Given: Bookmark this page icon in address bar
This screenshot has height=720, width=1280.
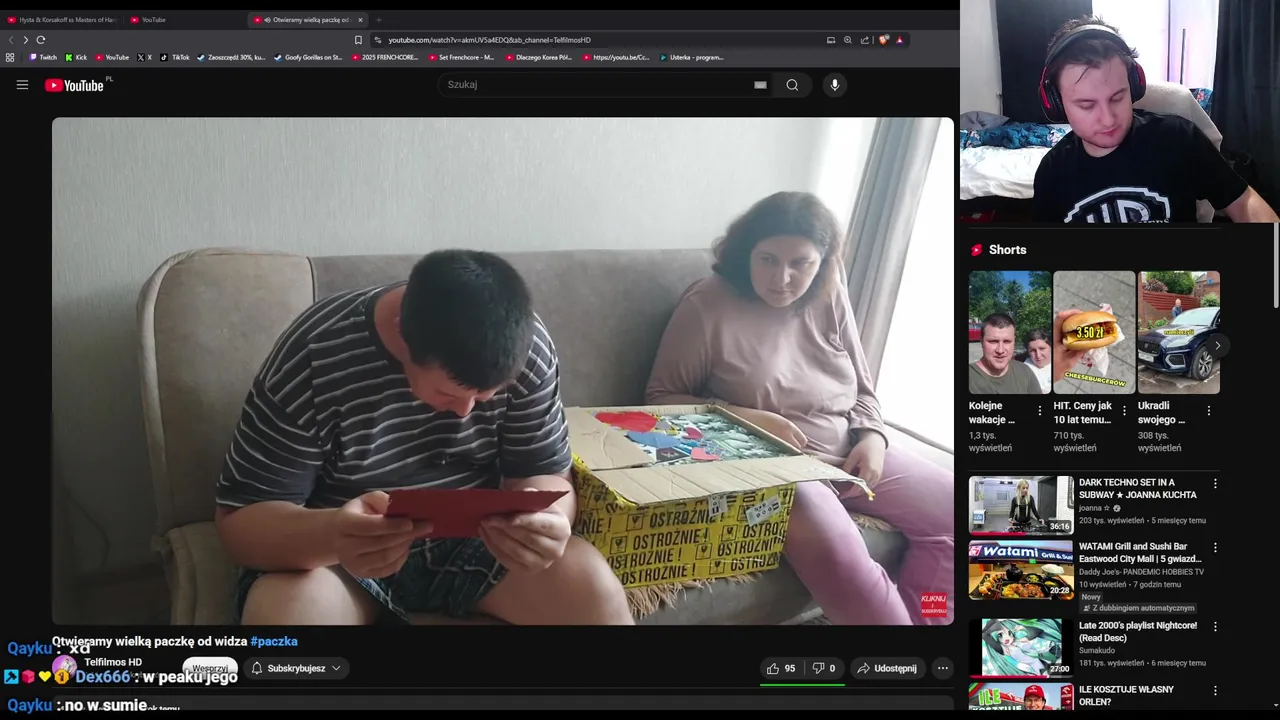Looking at the screenshot, I should [x=358, y=40].
